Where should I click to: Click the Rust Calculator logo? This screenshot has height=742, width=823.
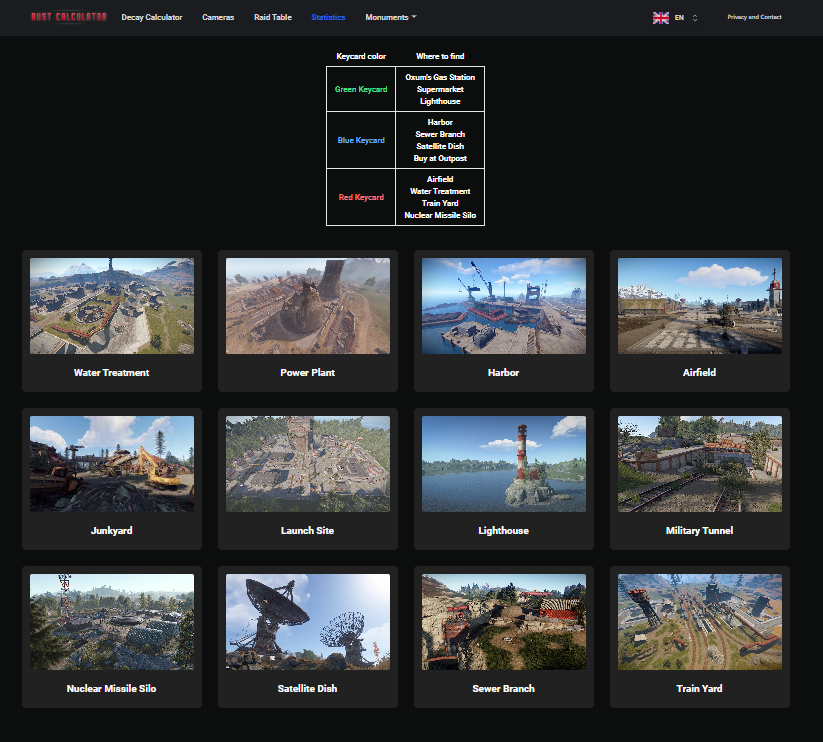69,17
